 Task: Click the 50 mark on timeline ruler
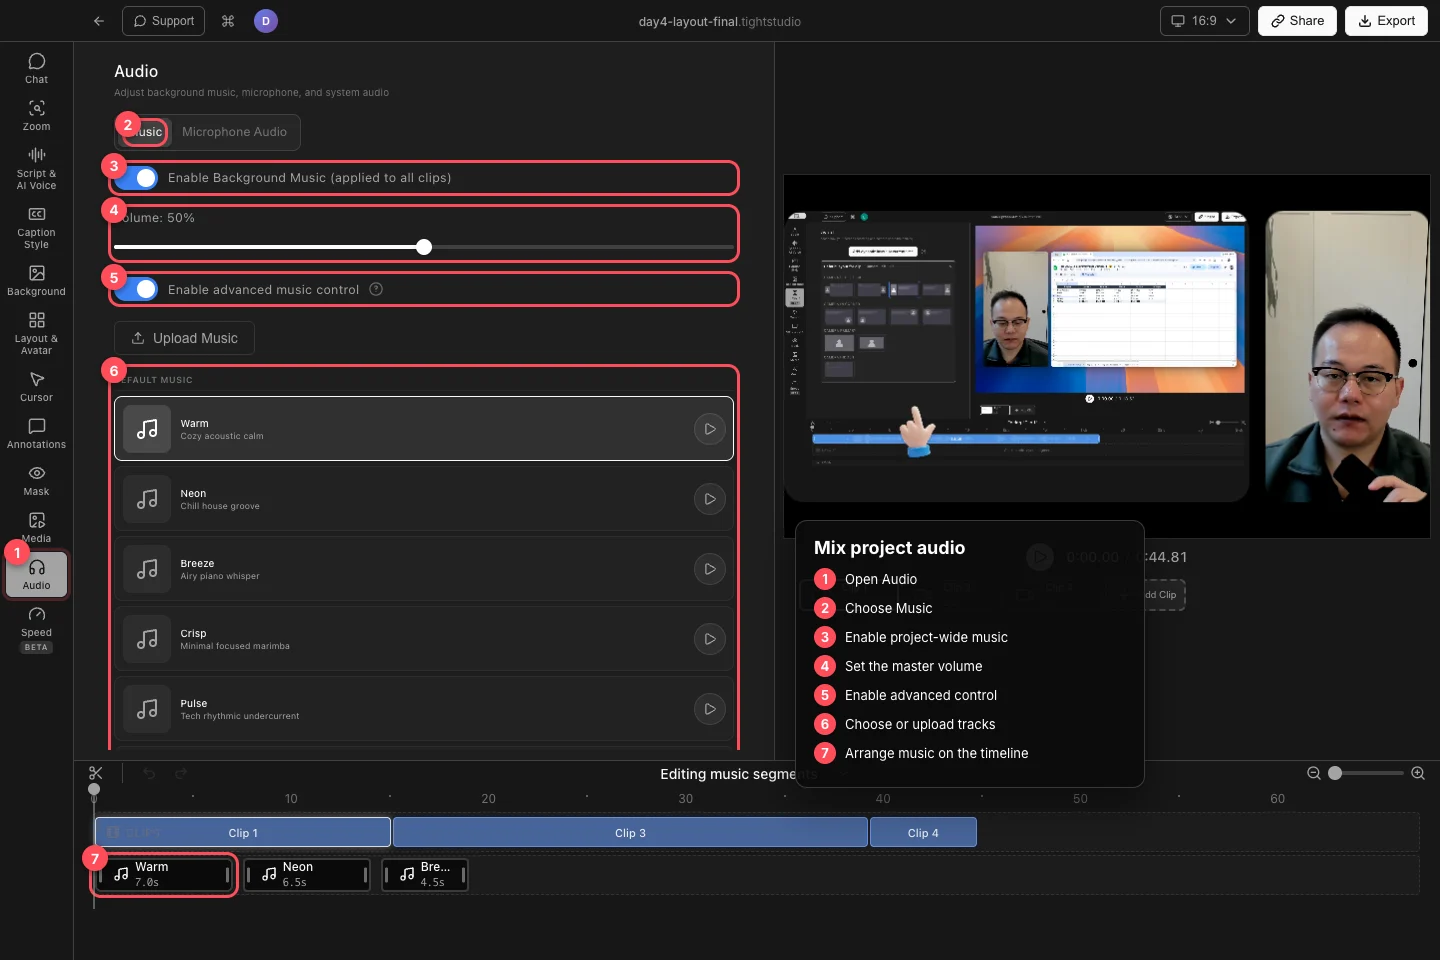[1080, 799]
